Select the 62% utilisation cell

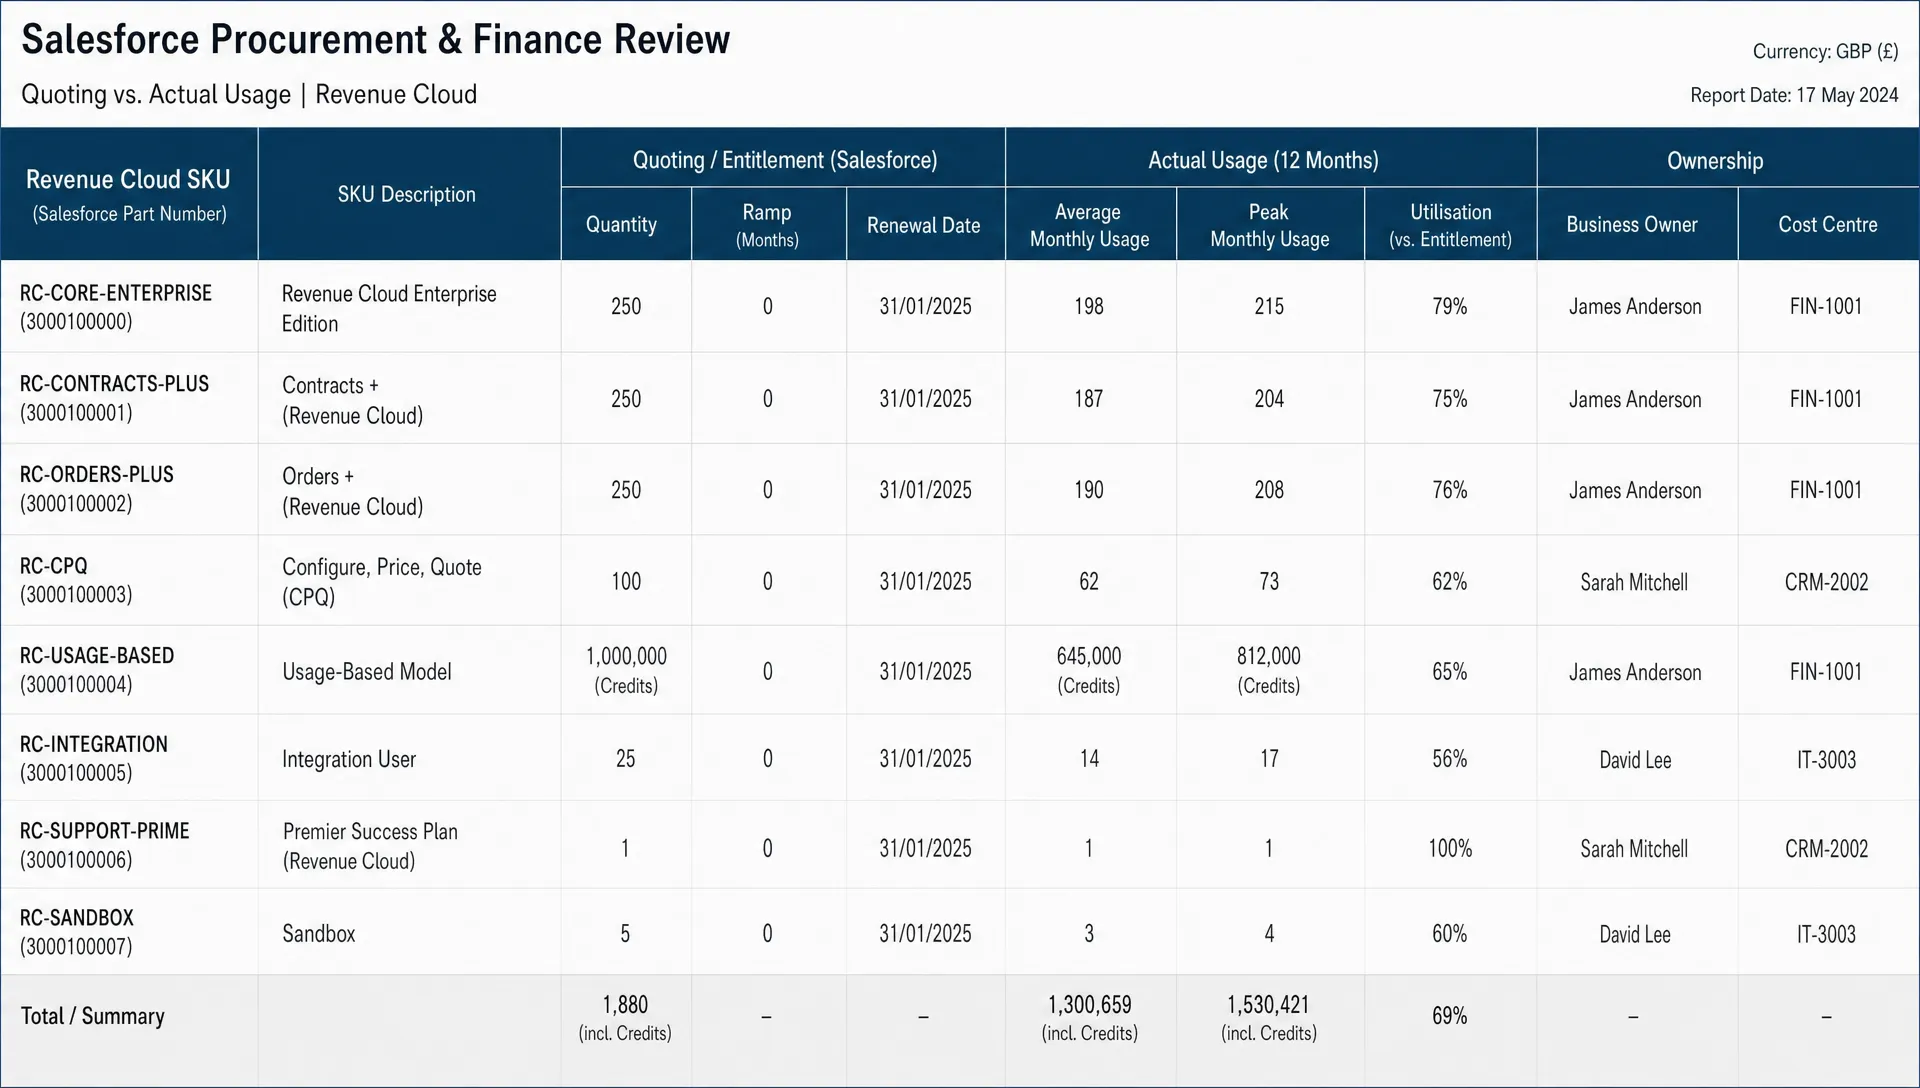tap(1450, 581)
